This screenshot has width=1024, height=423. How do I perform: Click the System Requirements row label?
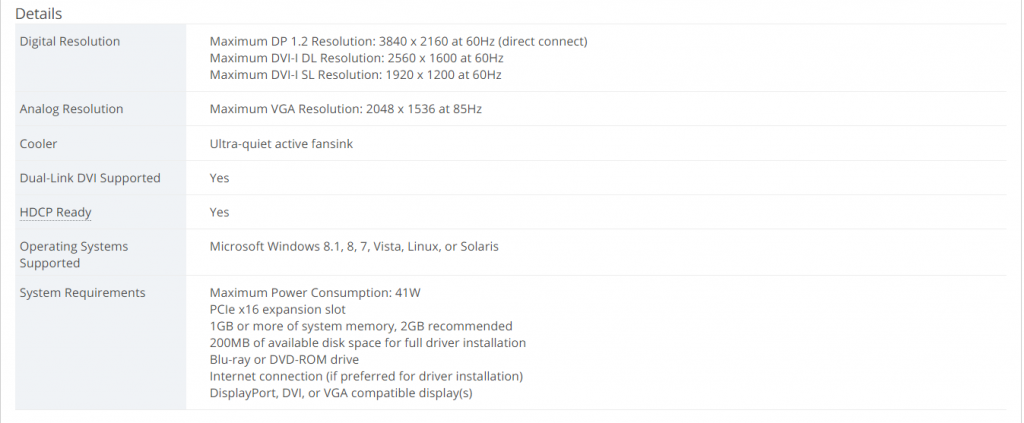click(82, 292)
